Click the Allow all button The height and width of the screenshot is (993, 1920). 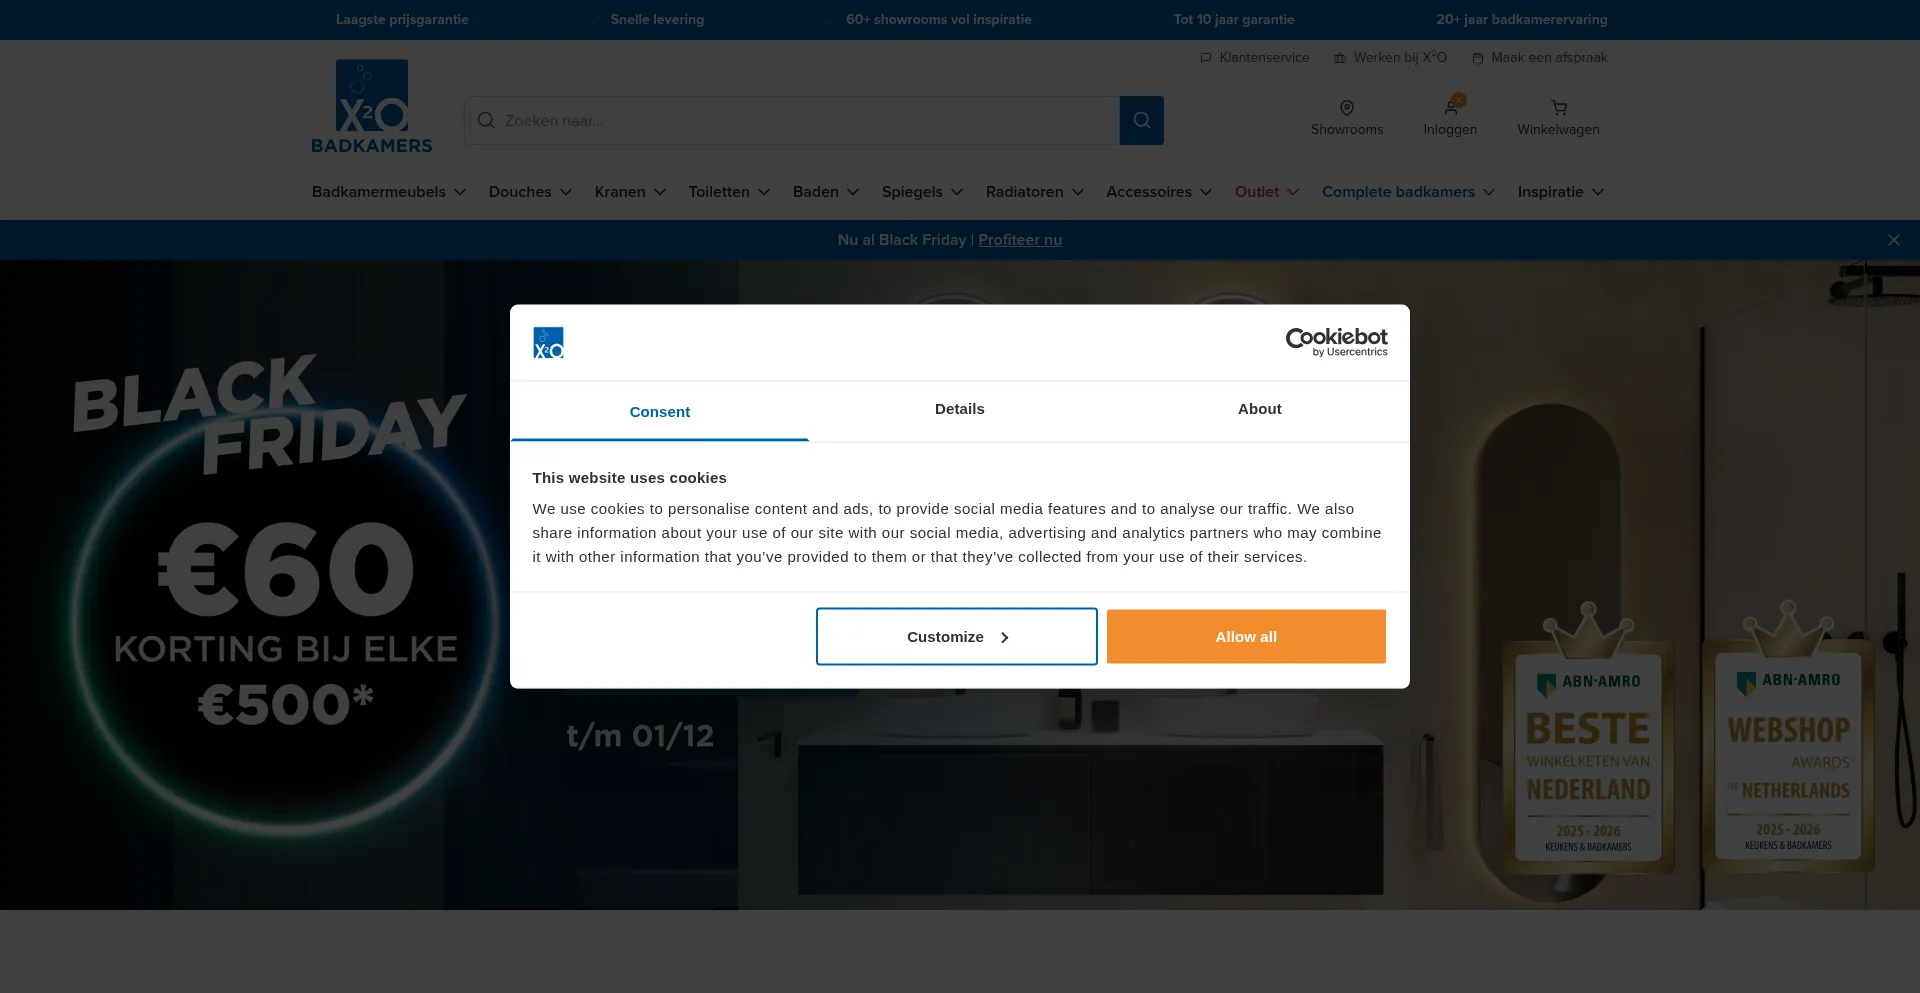1245,637
